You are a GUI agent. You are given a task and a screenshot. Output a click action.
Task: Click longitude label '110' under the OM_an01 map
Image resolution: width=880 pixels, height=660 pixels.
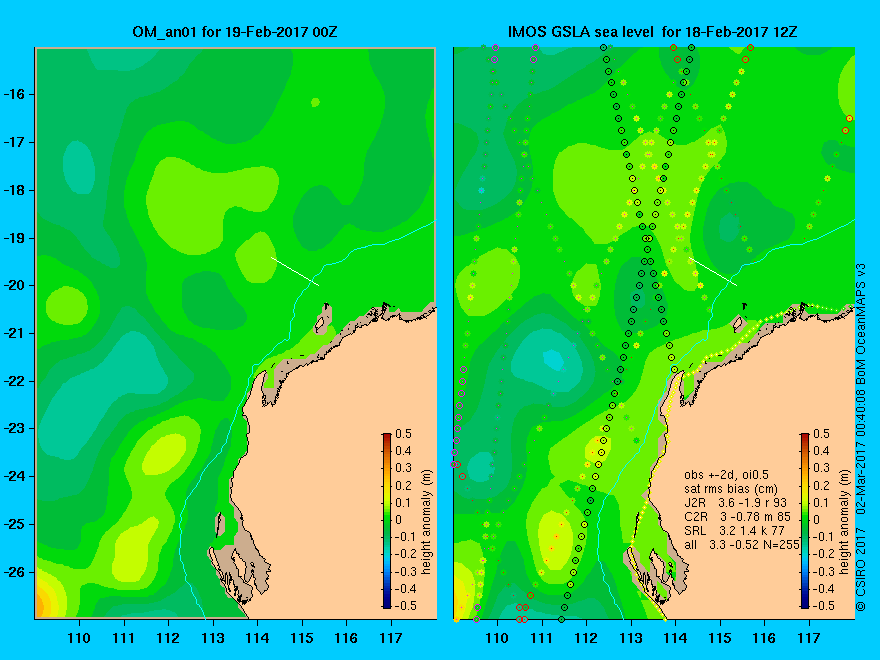[79, 638]
